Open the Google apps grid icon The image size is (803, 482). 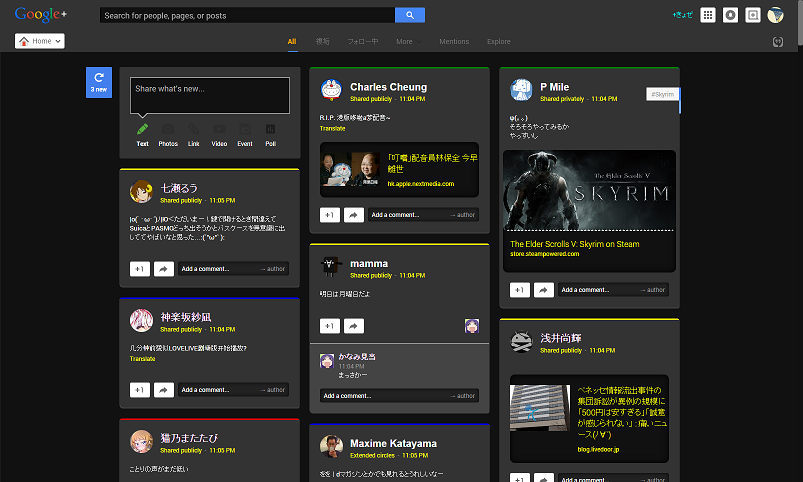708,15
